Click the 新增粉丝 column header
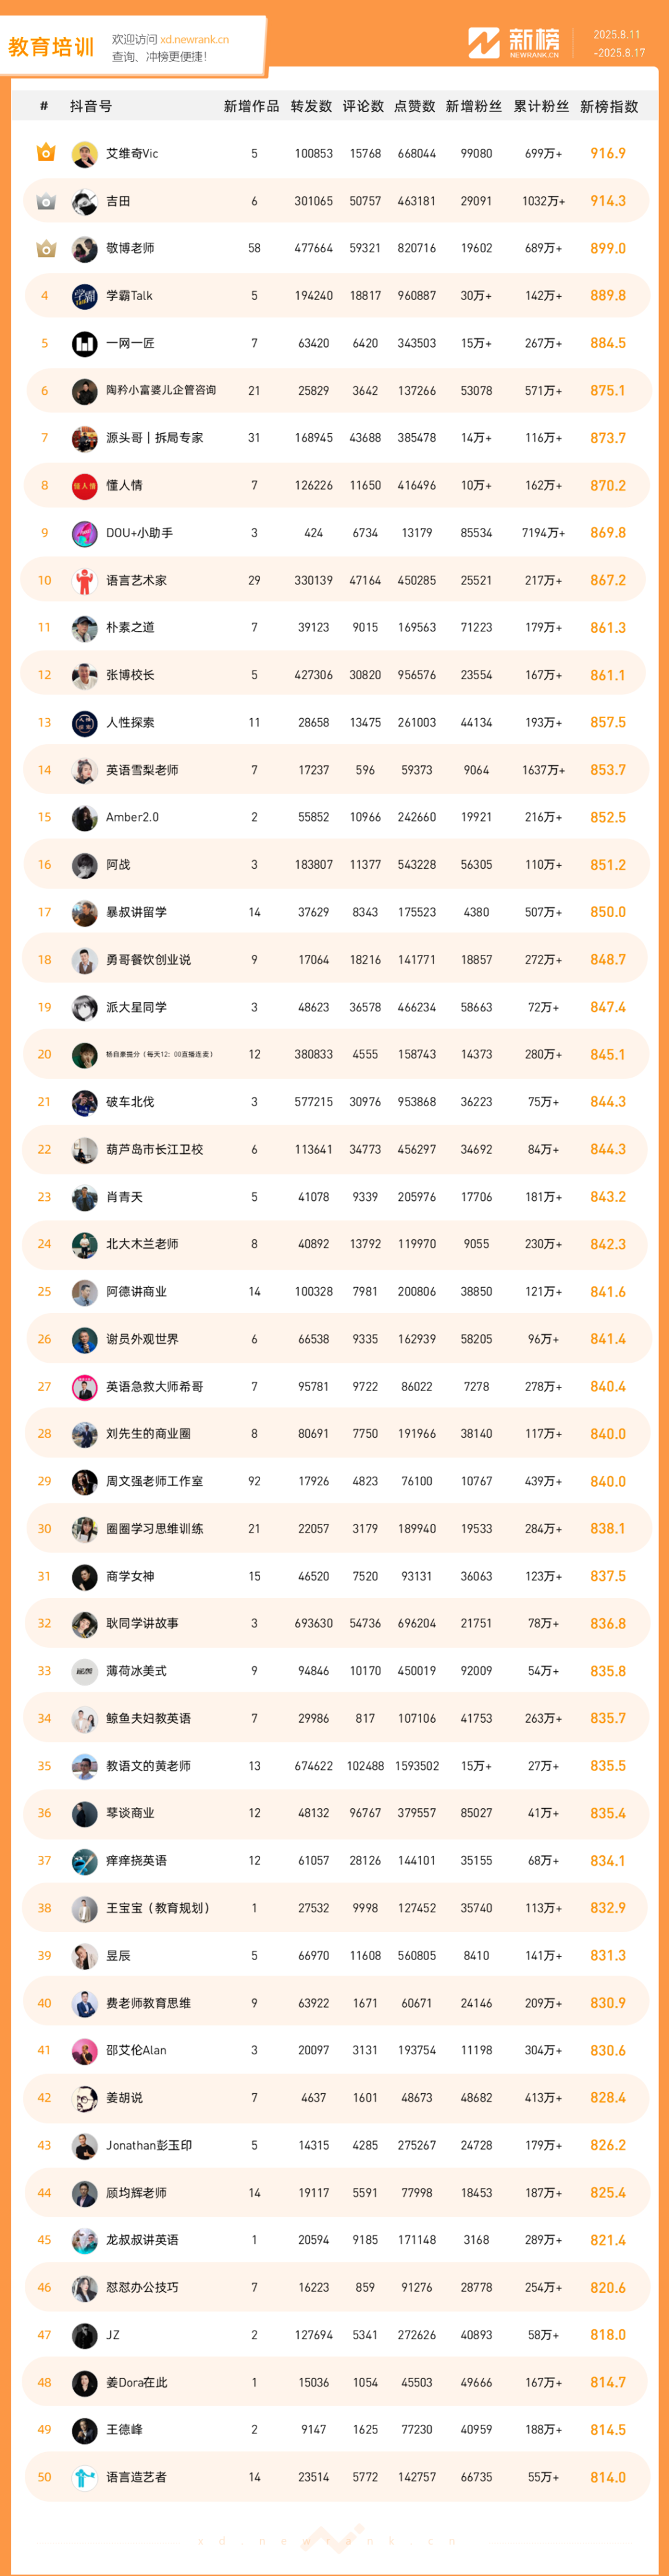669x2576 pixels. 473,106
